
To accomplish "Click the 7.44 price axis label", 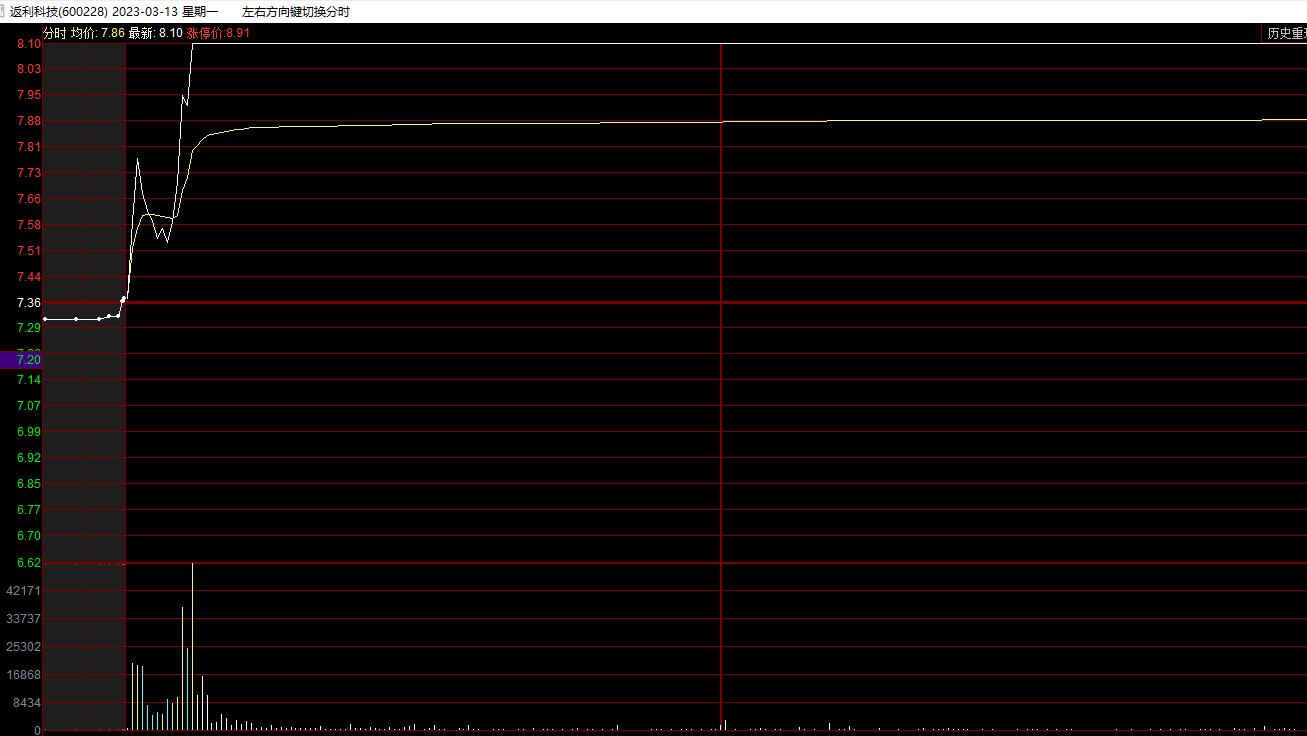I will pyautogui.click(x=29, y=277).
